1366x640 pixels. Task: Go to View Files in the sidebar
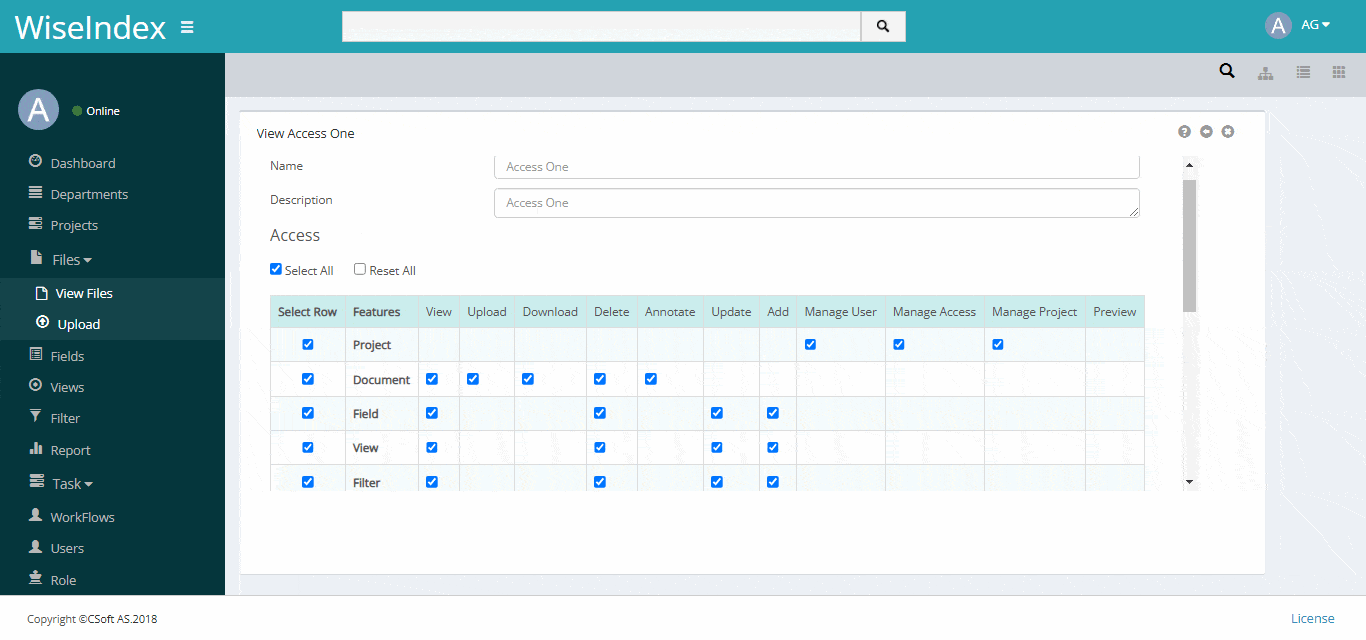pos(84,292)
